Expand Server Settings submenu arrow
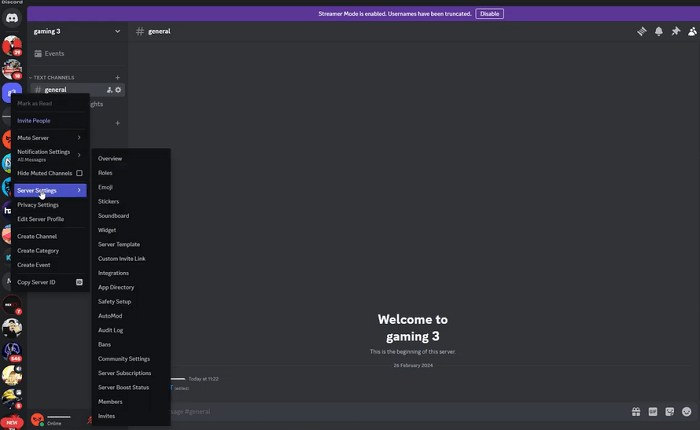The width and height of the screenshot is (700, 430). click(79, 190)
